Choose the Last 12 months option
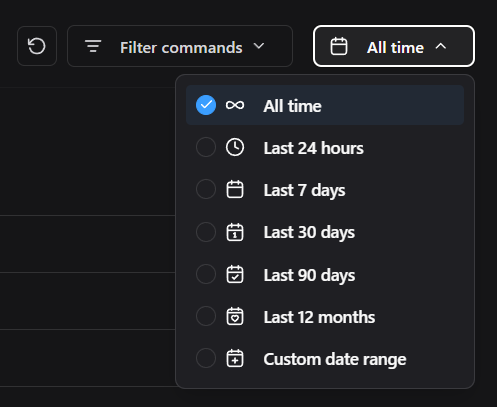Viewport: 497px width, 407px height. point(325,316)
